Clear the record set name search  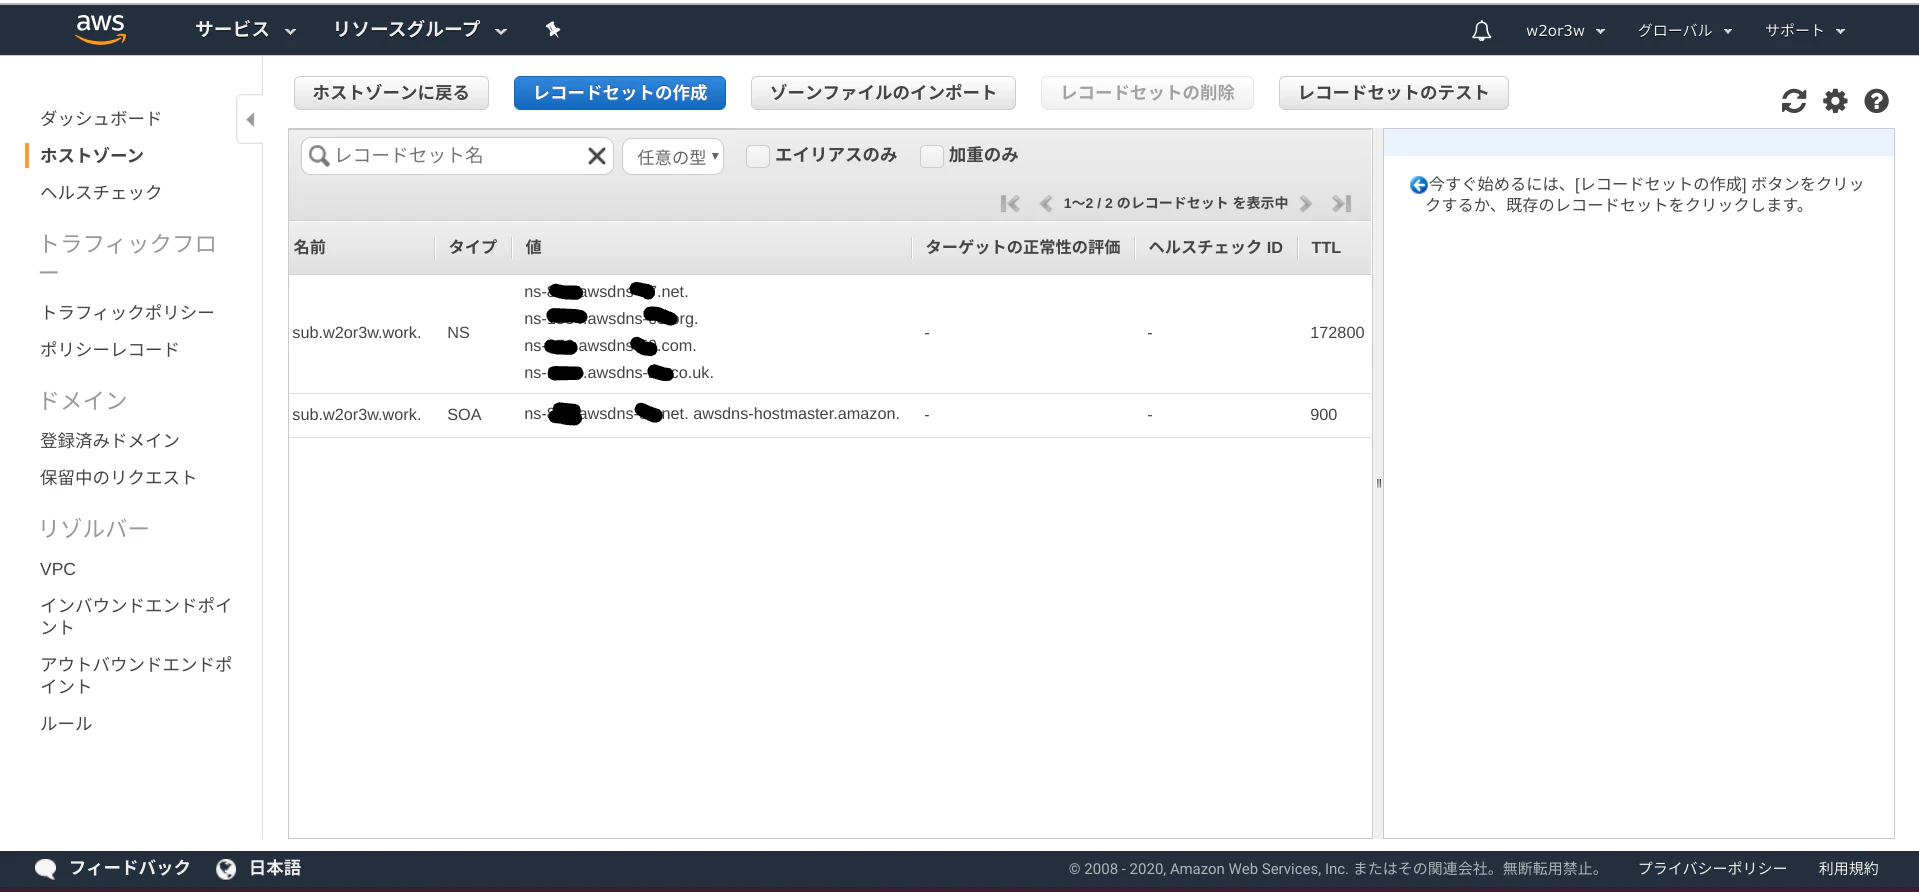click(x=597, y=156)
